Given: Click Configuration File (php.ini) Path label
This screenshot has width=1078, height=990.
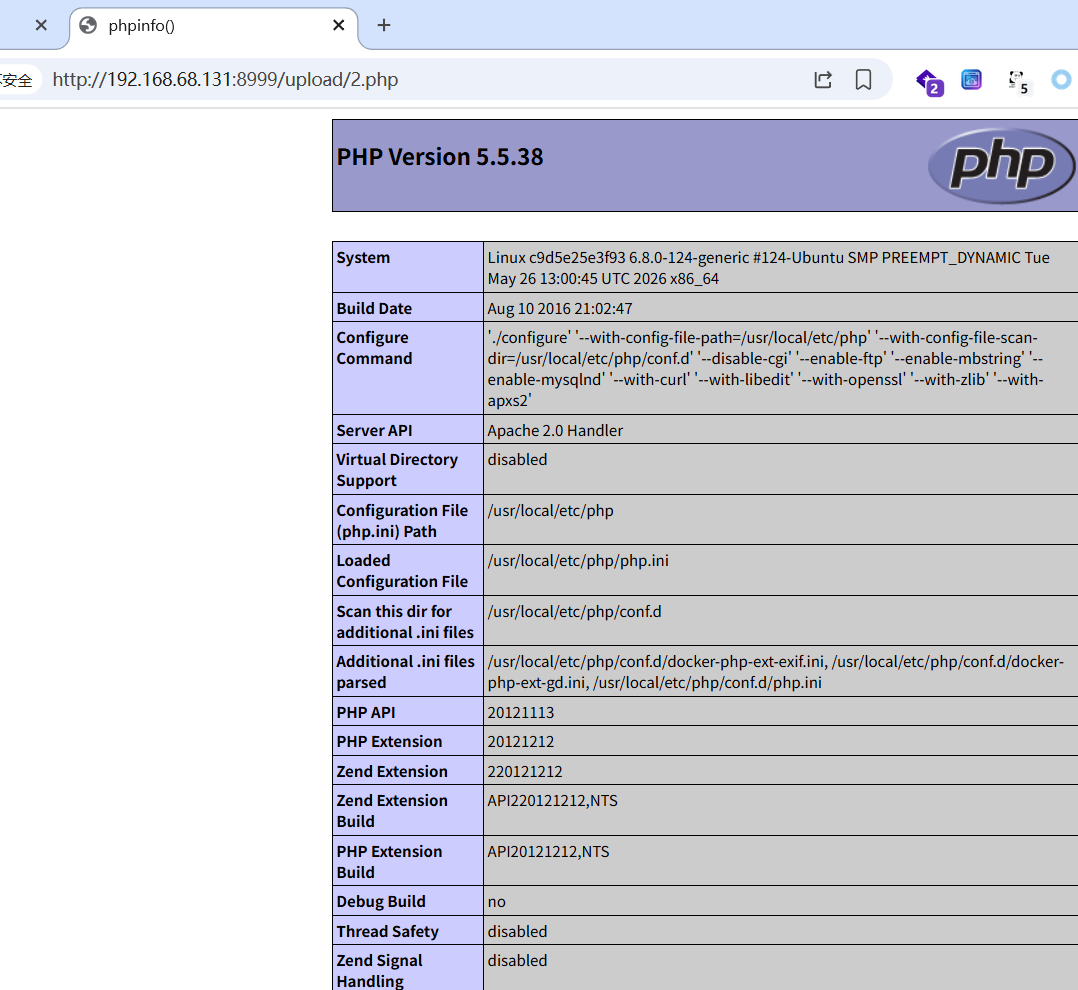Looking at the screenshot, I should [x=402, y=520].
